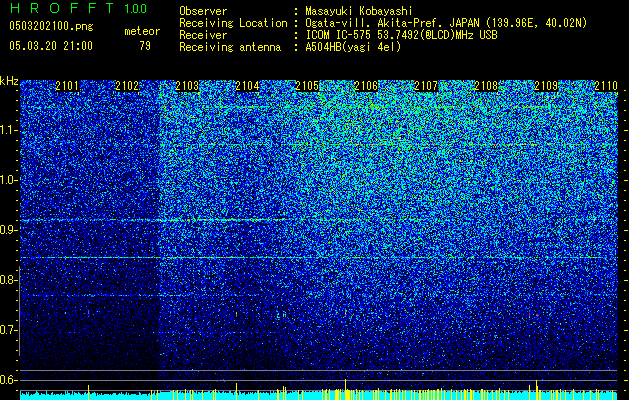Click the 0.8 kHz axis tick label
The height and width of the screenshot is (400, 629).
[x=8, y=280]
